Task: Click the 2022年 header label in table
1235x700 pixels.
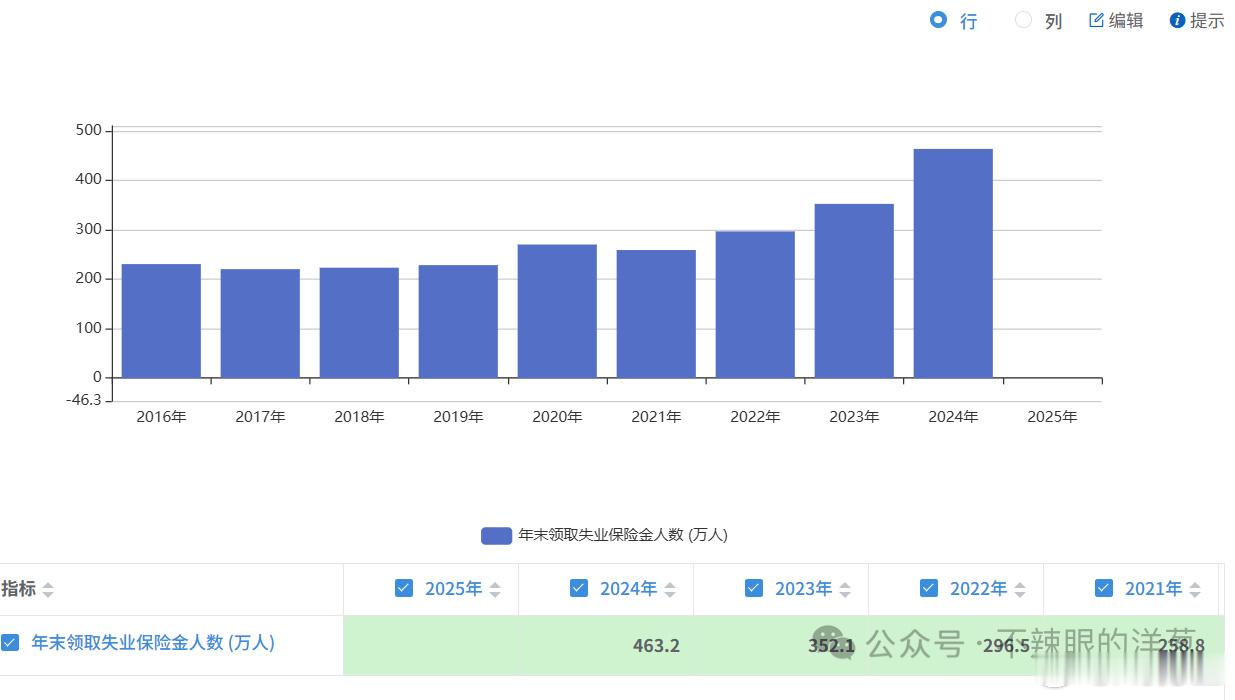Action: 978,589
